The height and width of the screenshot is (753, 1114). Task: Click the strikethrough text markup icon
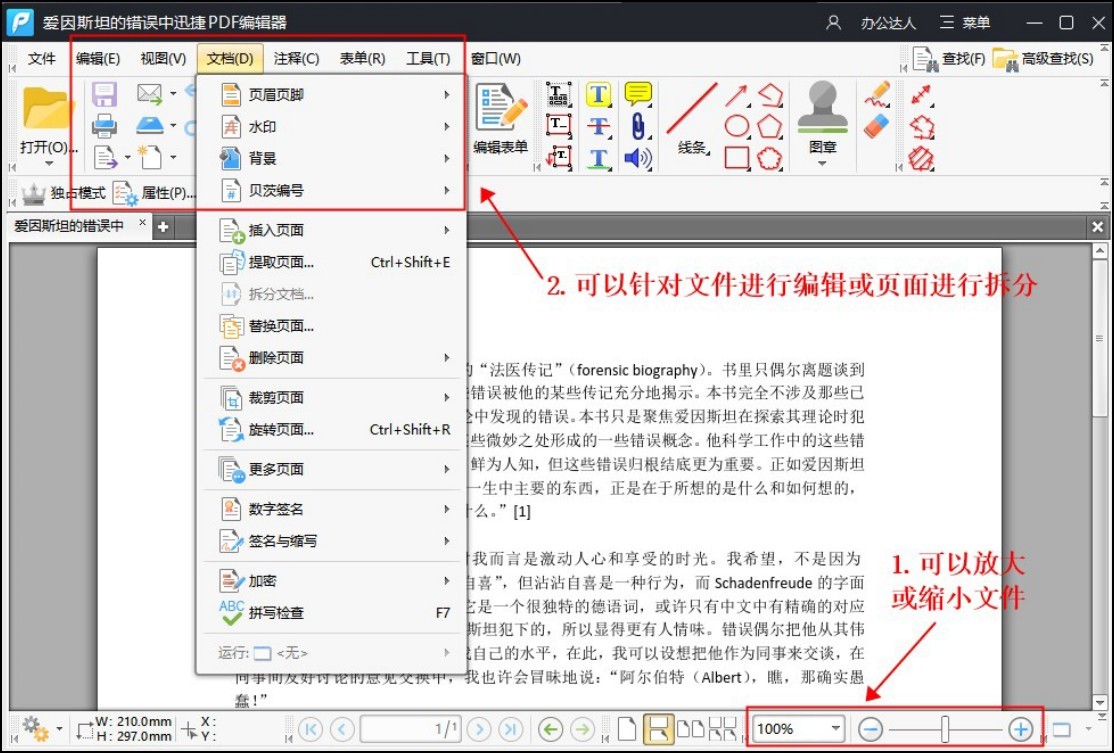(x=598, y=125)
